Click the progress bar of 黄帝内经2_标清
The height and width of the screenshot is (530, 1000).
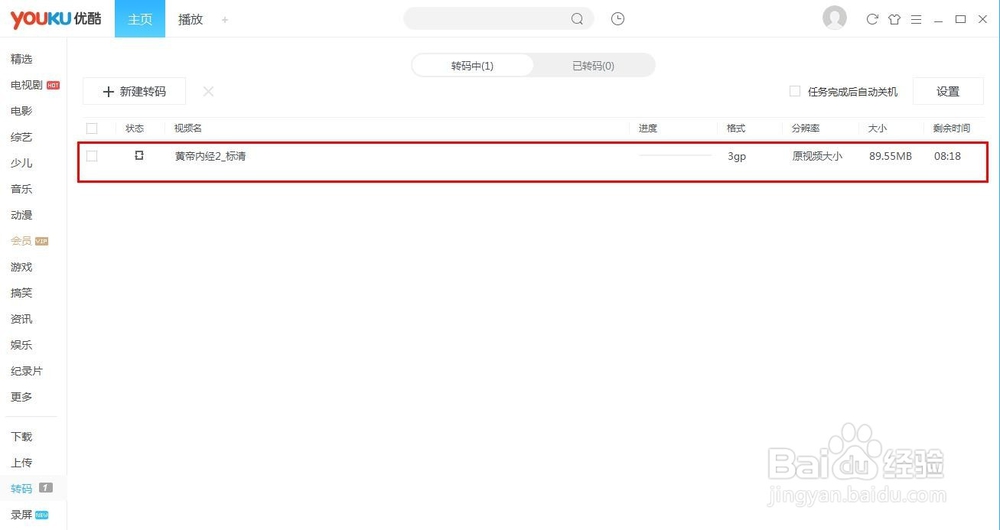click(675, 155)
